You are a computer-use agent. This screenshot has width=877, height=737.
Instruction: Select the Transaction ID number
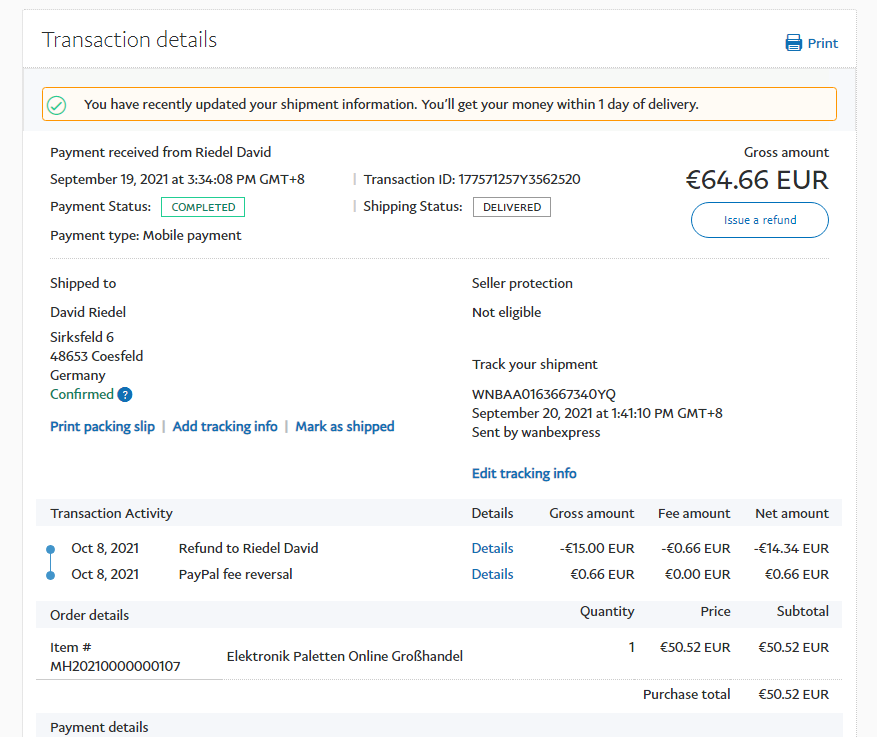[x=519, y=180]
